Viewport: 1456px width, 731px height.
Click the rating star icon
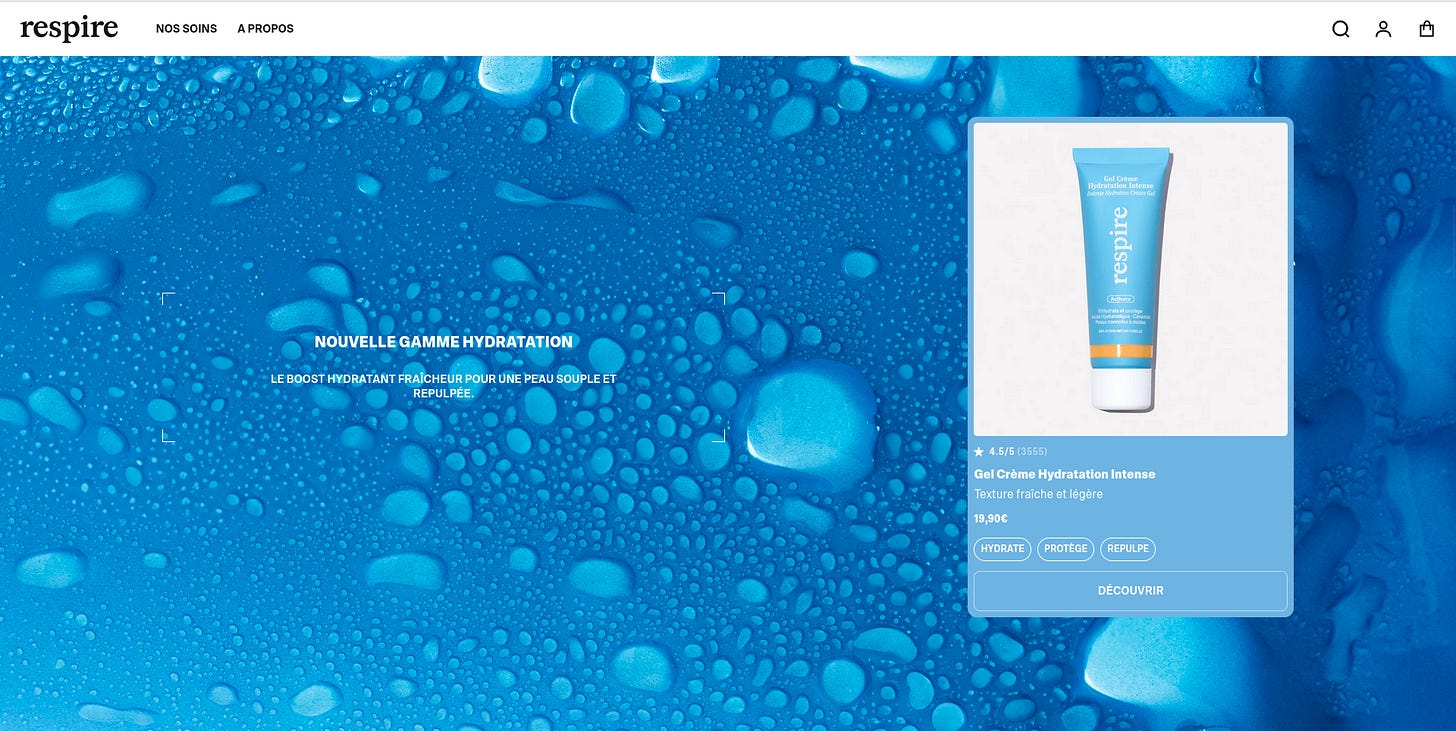[x=979, y=452]
